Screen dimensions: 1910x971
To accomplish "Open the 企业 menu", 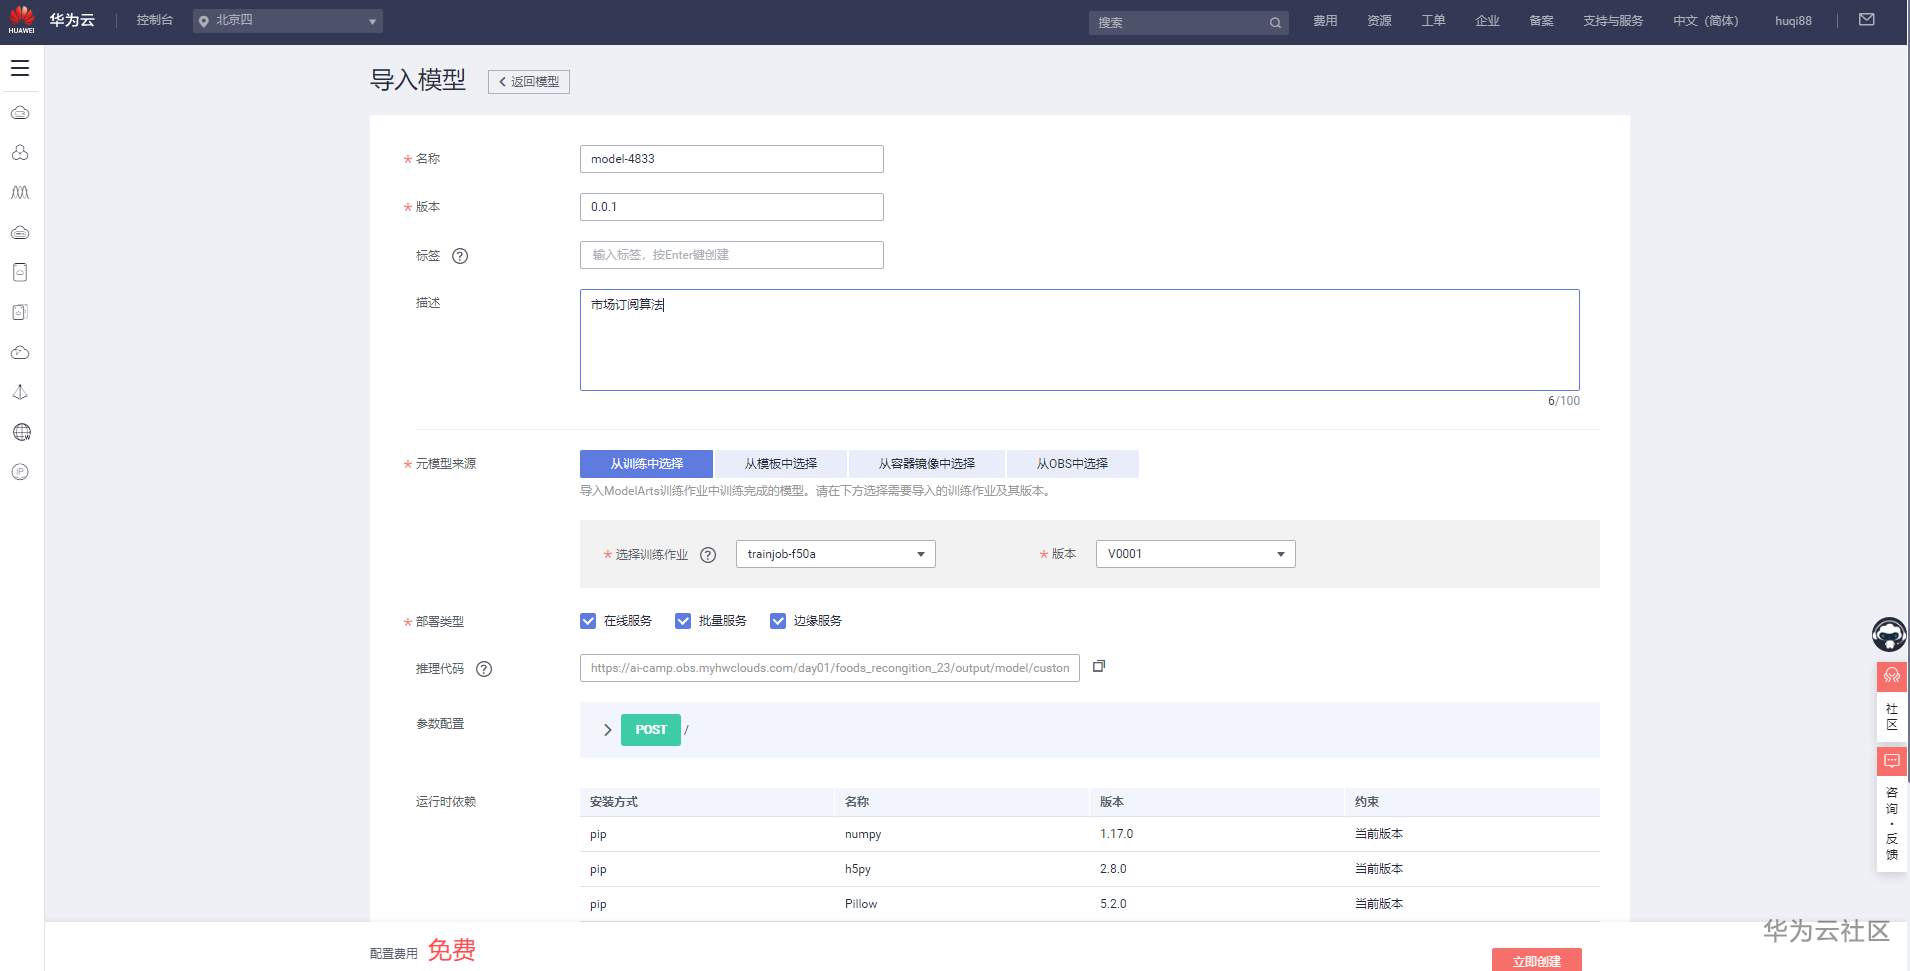I will pyautogui.click(x=1487, y=21).
